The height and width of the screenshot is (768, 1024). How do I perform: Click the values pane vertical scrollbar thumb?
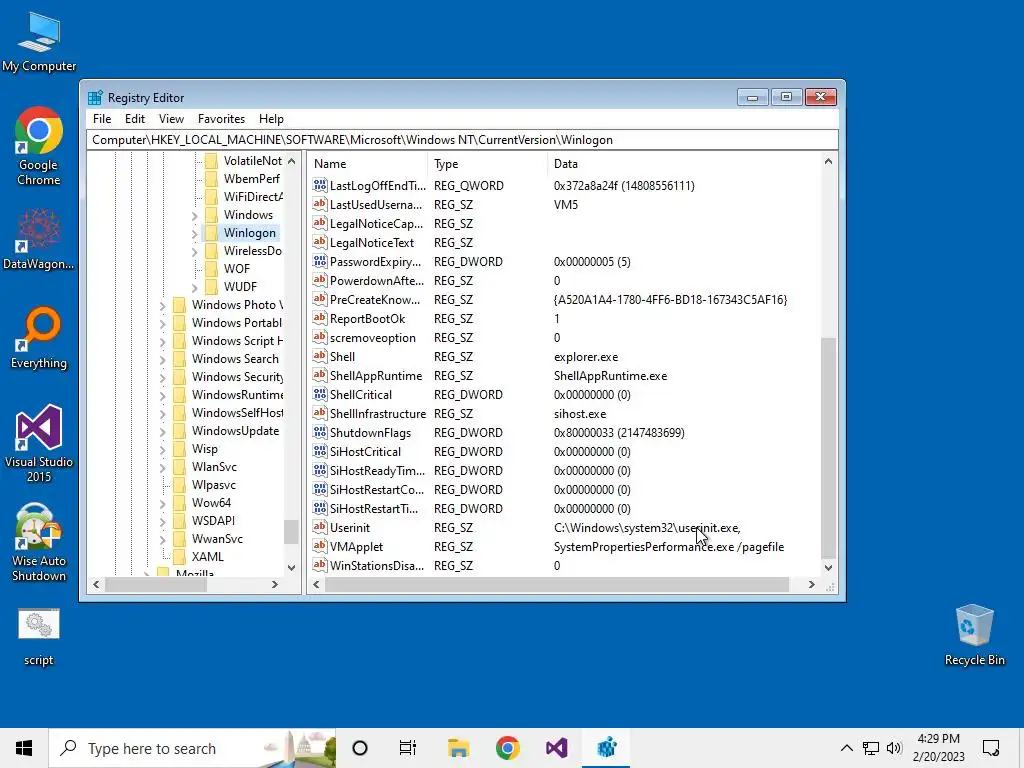(828, 448)
